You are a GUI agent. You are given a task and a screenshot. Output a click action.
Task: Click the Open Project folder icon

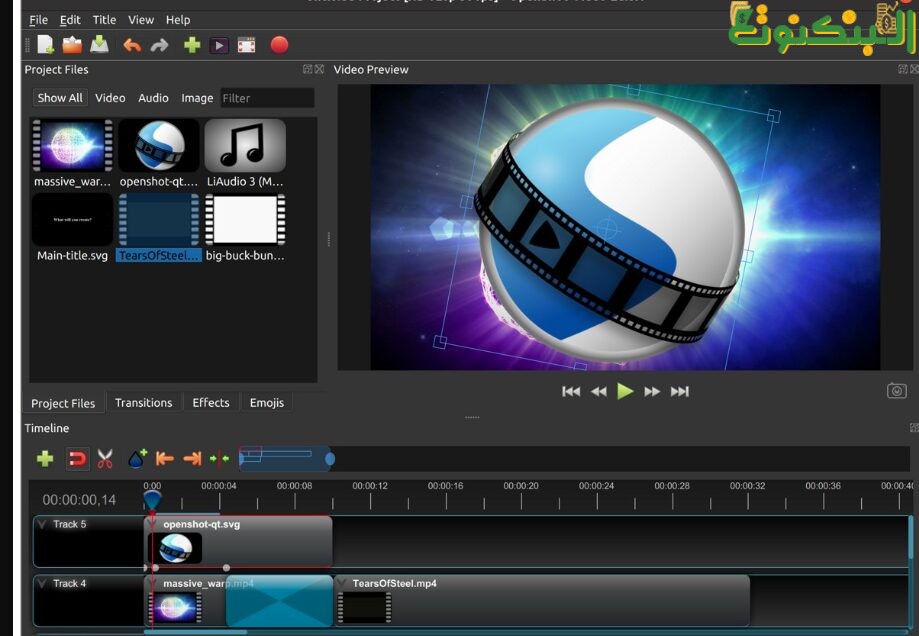point(72,45)
